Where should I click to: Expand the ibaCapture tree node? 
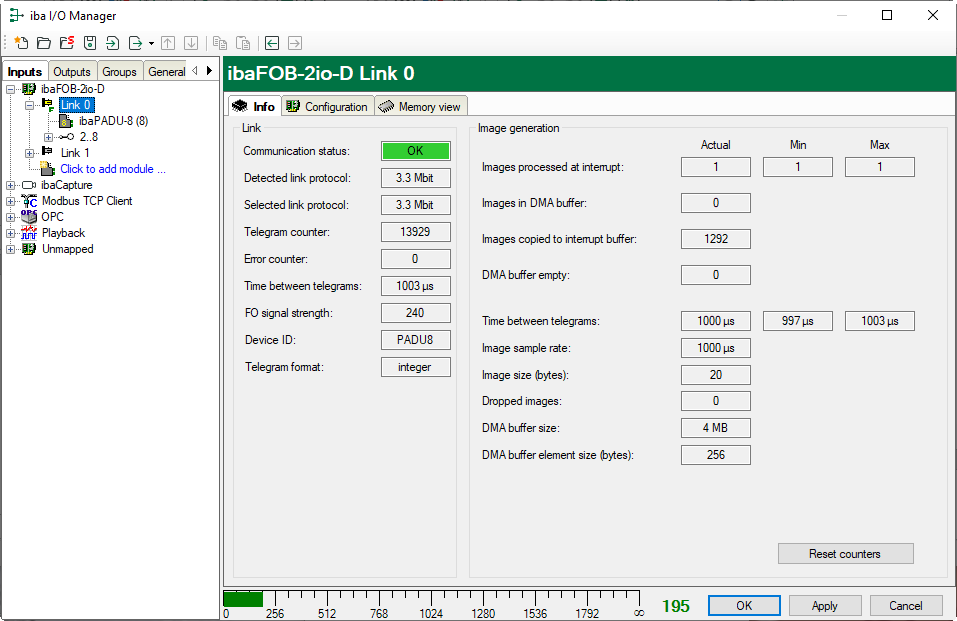pos(11,185)
